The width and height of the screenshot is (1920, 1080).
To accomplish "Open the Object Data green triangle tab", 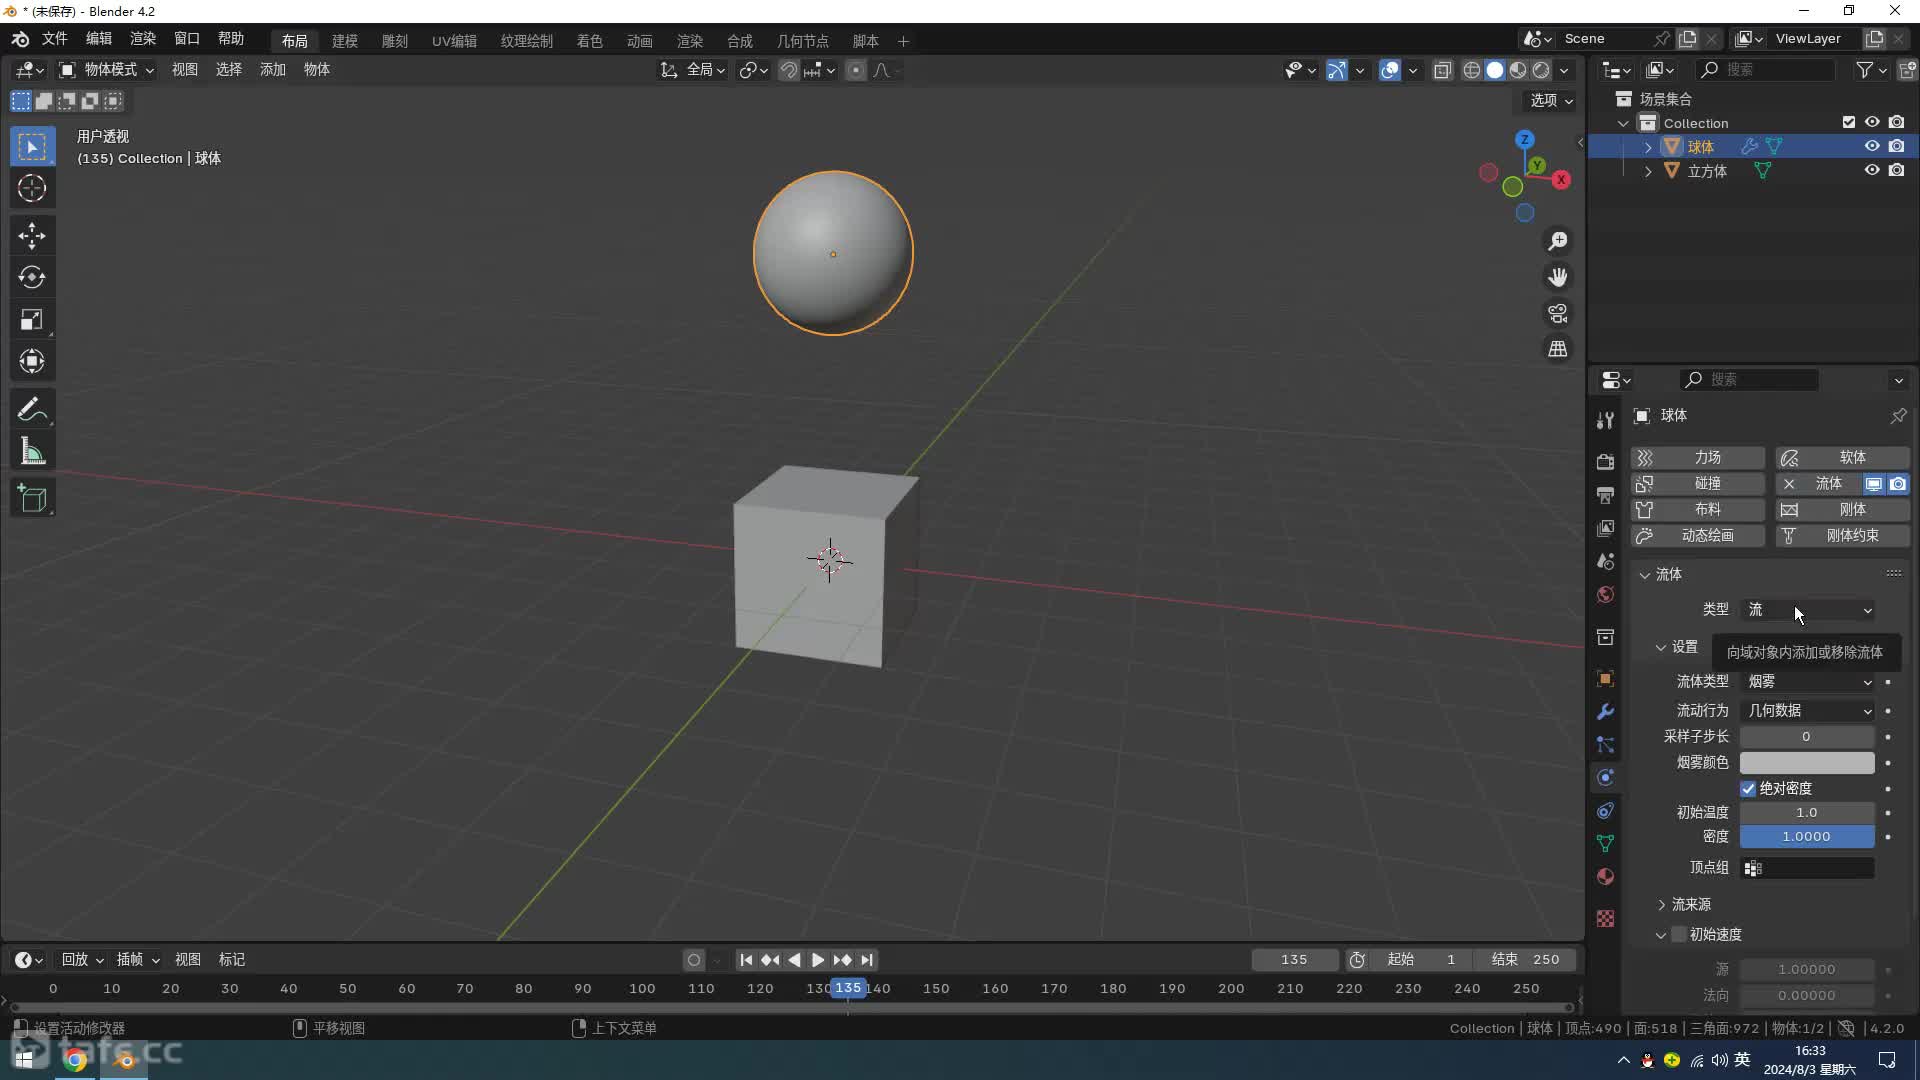I will coord(1605,844).
